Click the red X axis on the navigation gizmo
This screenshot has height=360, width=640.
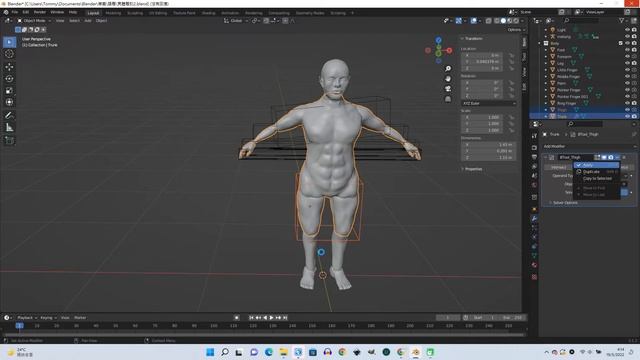[x=449, y=51]
